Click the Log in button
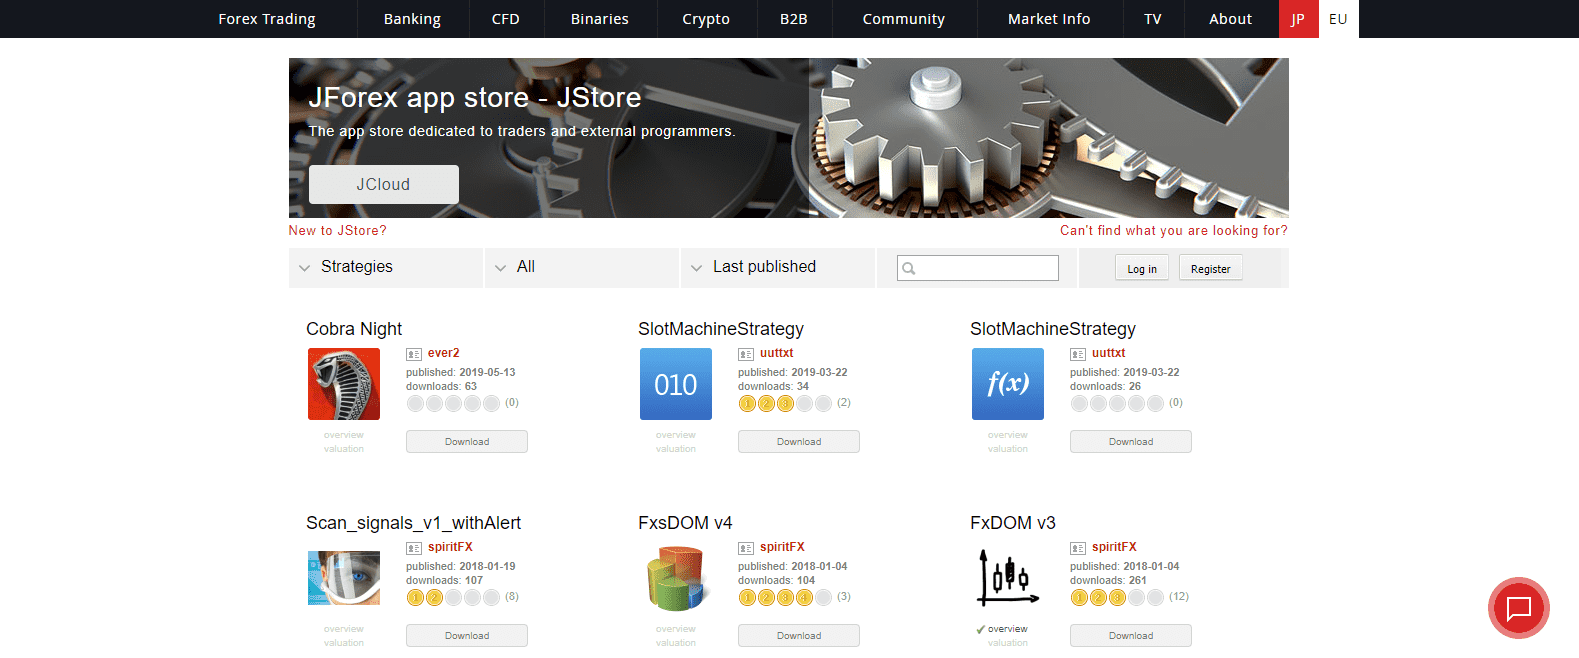This screenshot has width=1579, height=658. pyautogui.click(x=1142, y=268)
